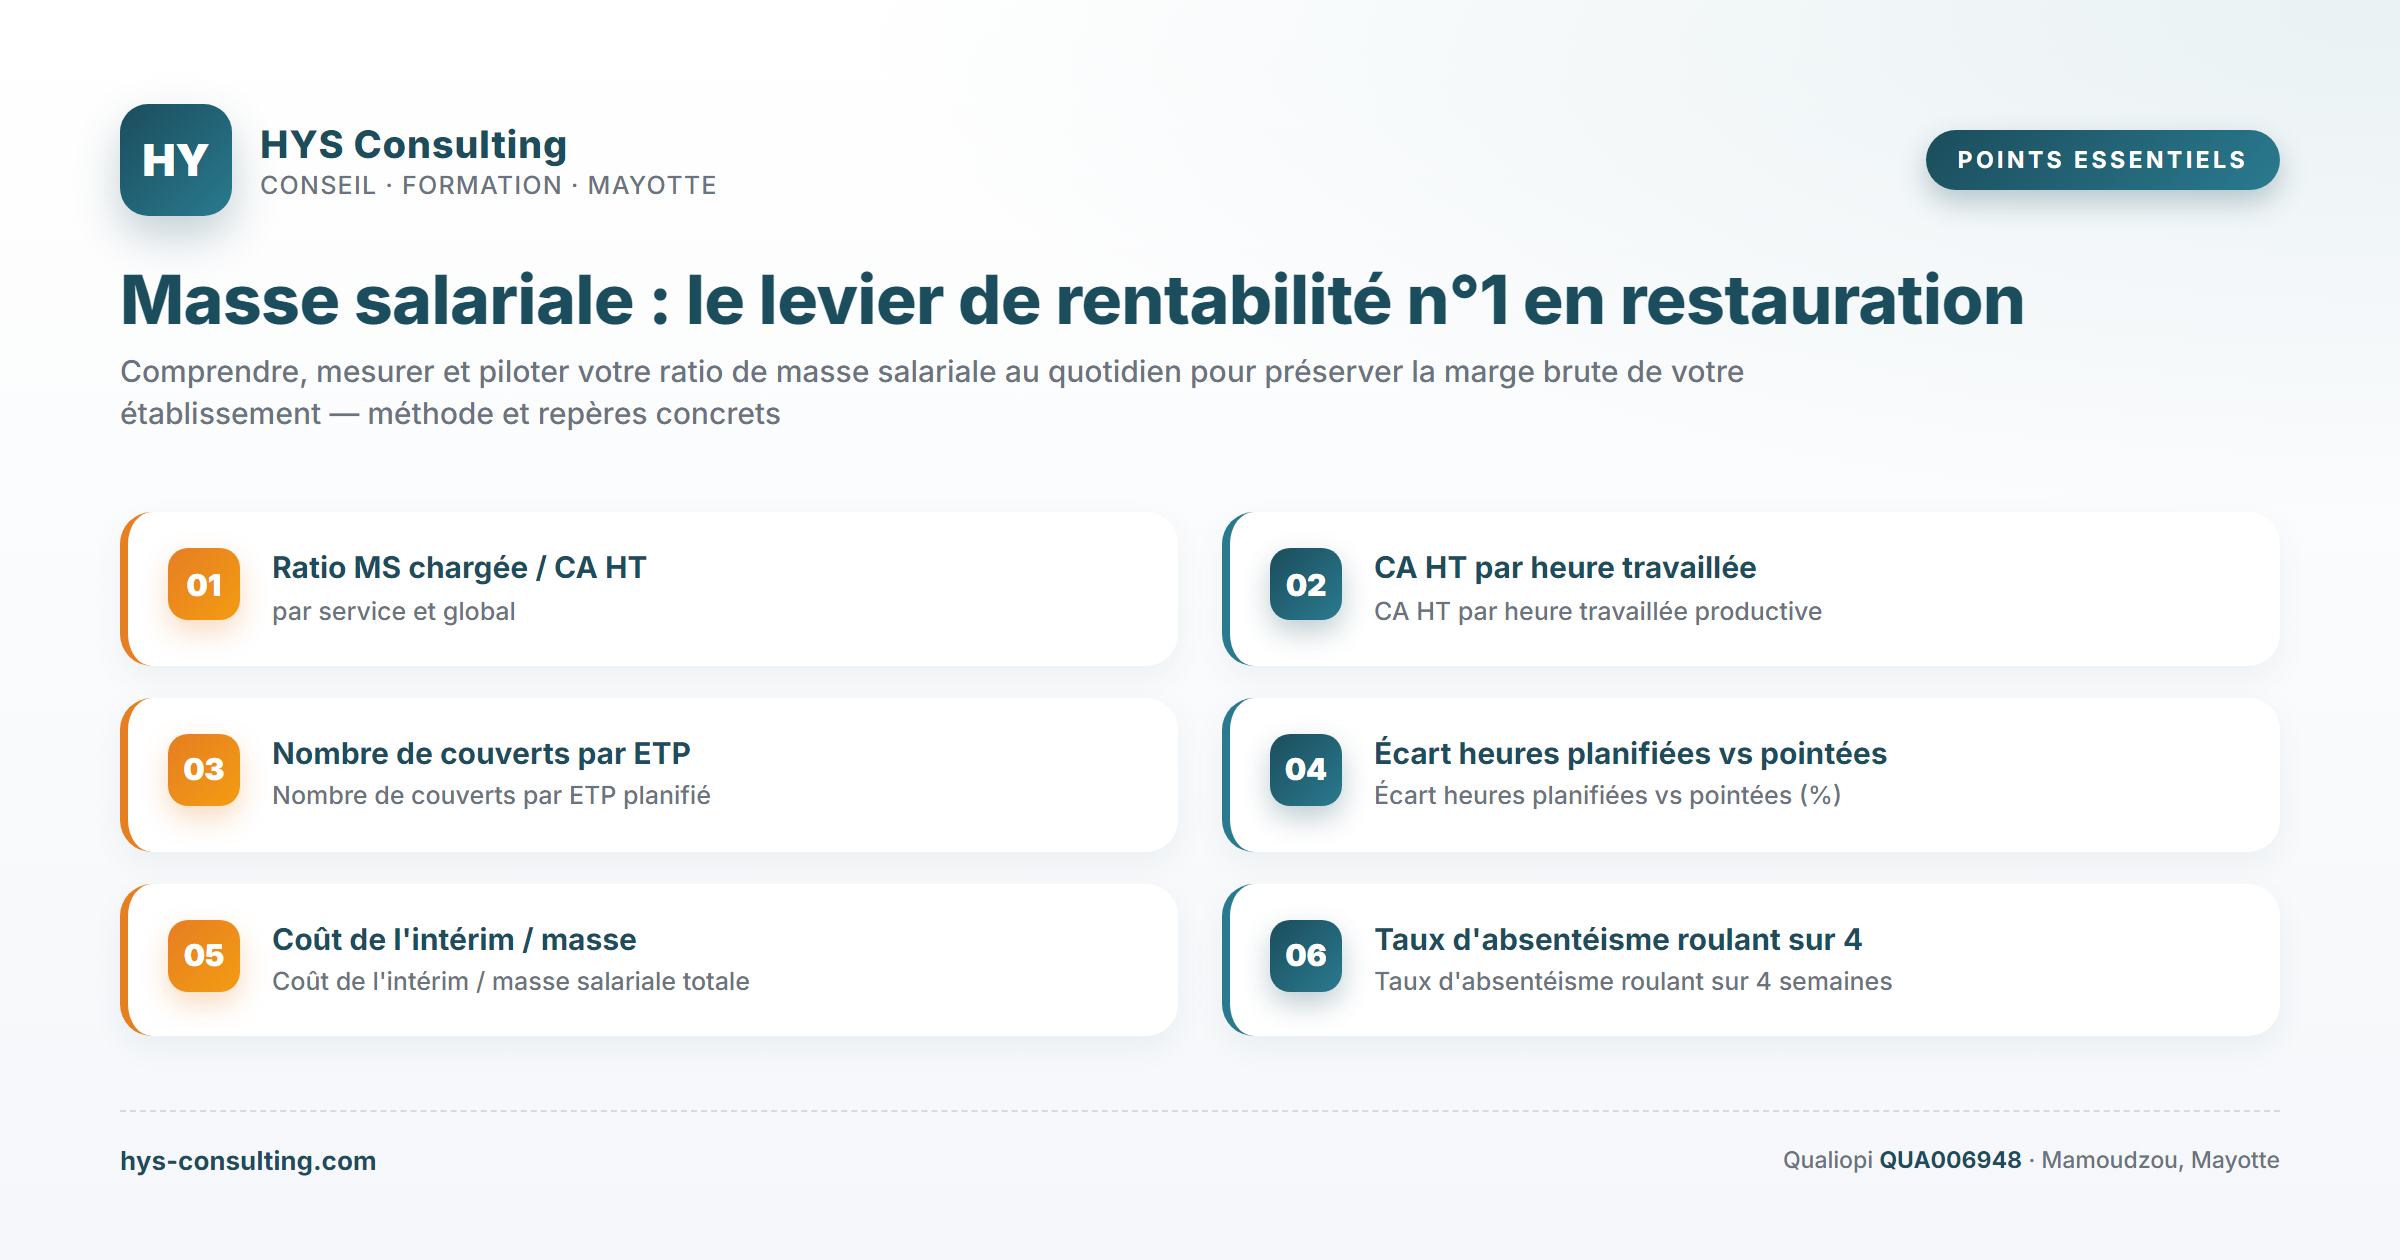Click the subtitle paragraph starting with Comprendre

[932, 392]
